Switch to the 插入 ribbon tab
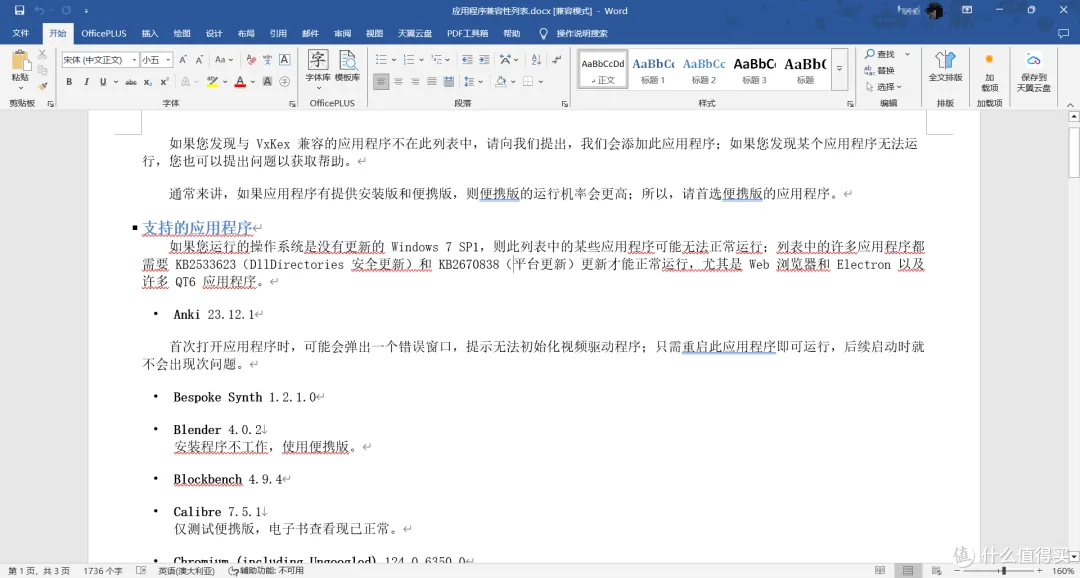 click(150, 33)
